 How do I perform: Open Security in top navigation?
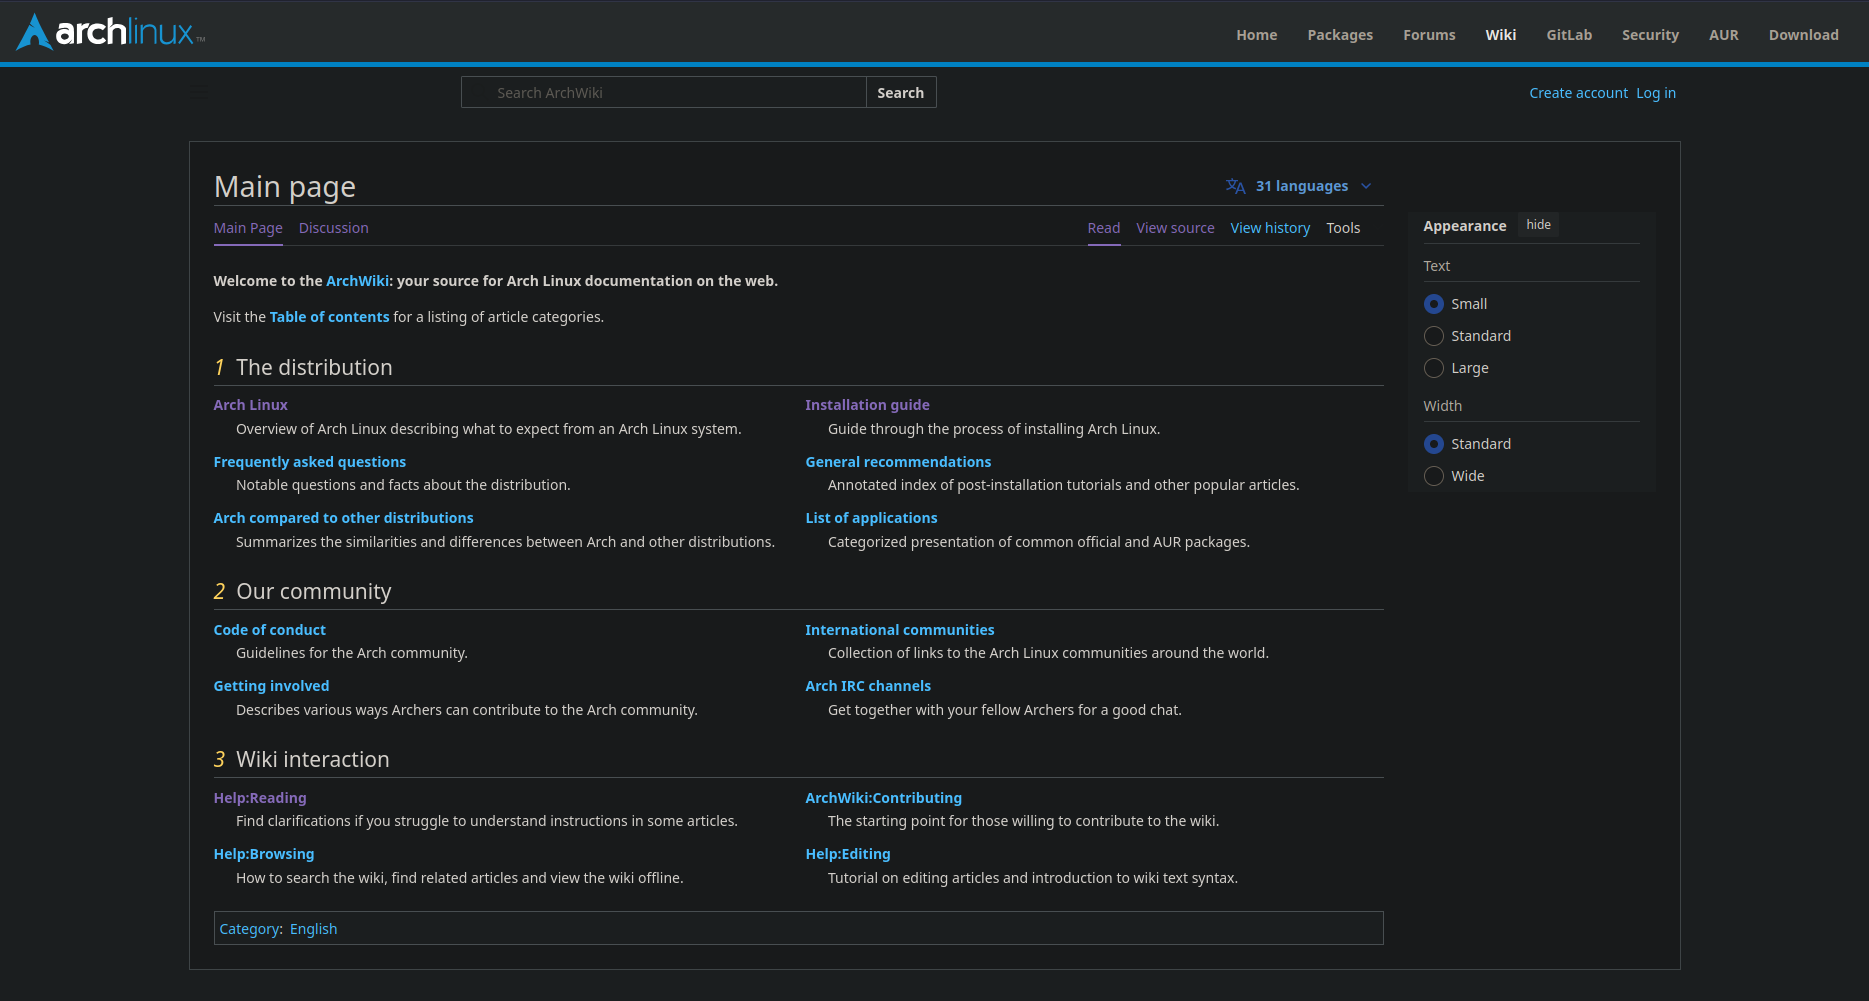click(1650, 35)
